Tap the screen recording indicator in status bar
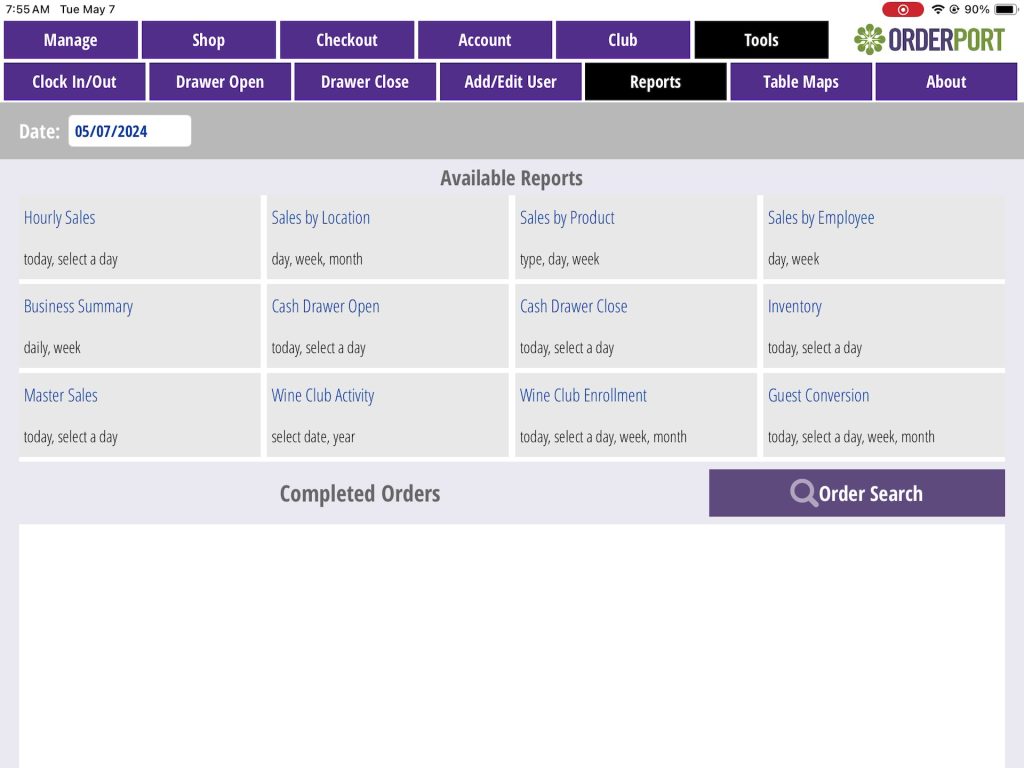The height and width of the screenshot is (768, 1024). coord(902,9)
